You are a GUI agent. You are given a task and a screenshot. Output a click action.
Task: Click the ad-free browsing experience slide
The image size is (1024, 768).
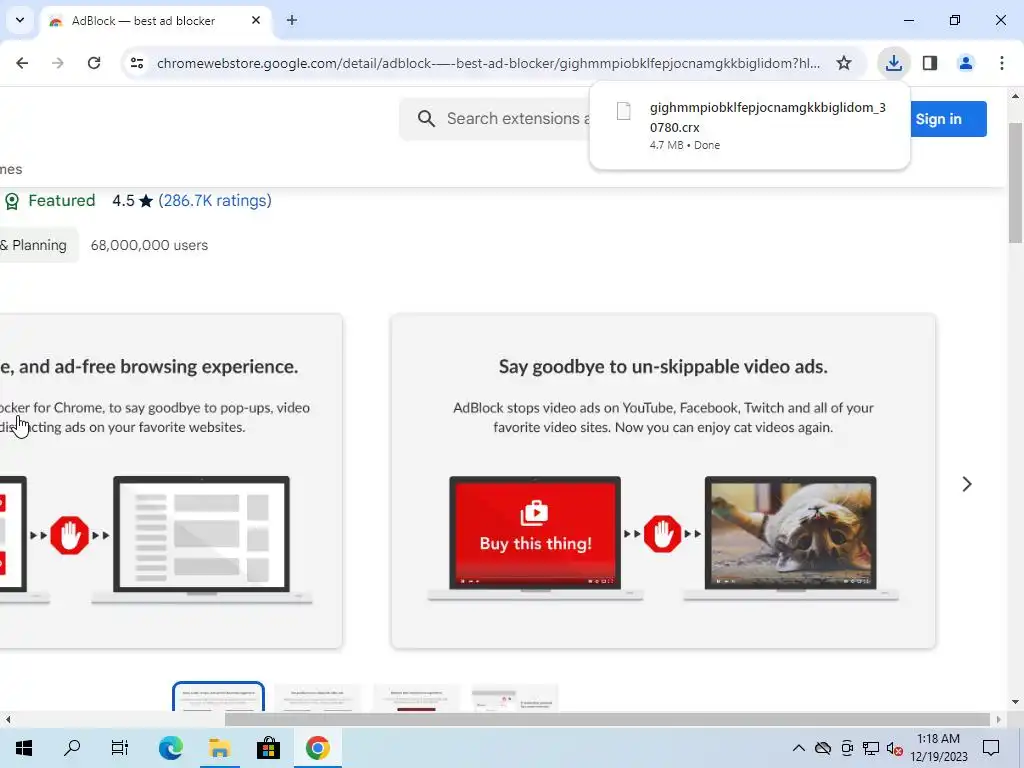[x=171, y=481]
